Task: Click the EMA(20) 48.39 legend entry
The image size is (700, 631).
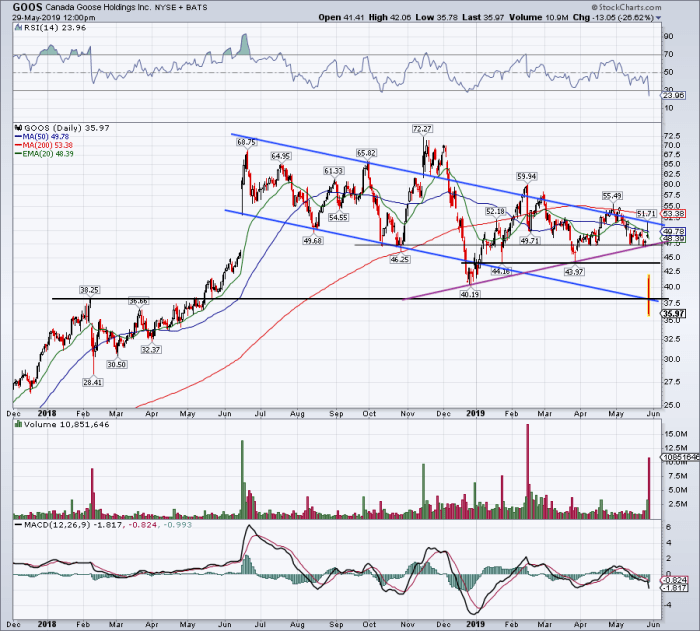Action: [44, 154]
